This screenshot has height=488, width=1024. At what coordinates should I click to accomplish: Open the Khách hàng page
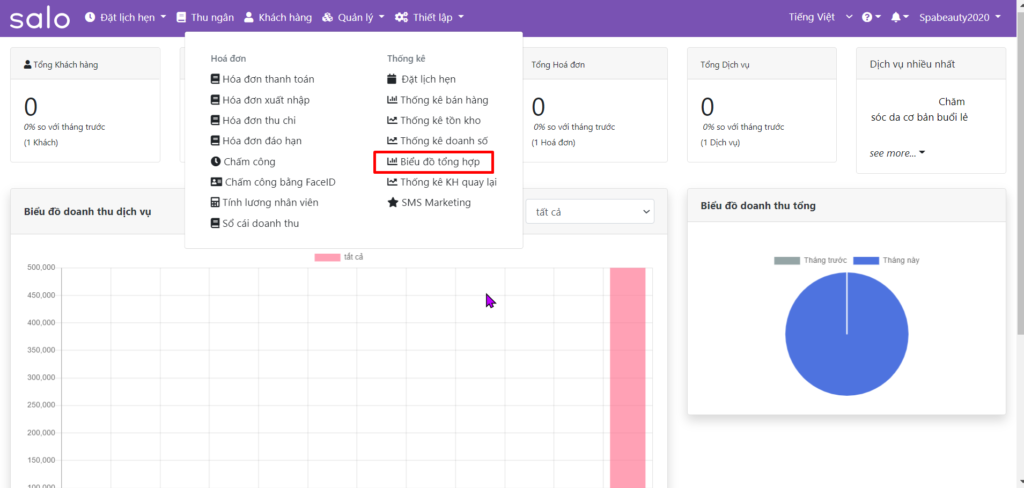pos(278,18)
